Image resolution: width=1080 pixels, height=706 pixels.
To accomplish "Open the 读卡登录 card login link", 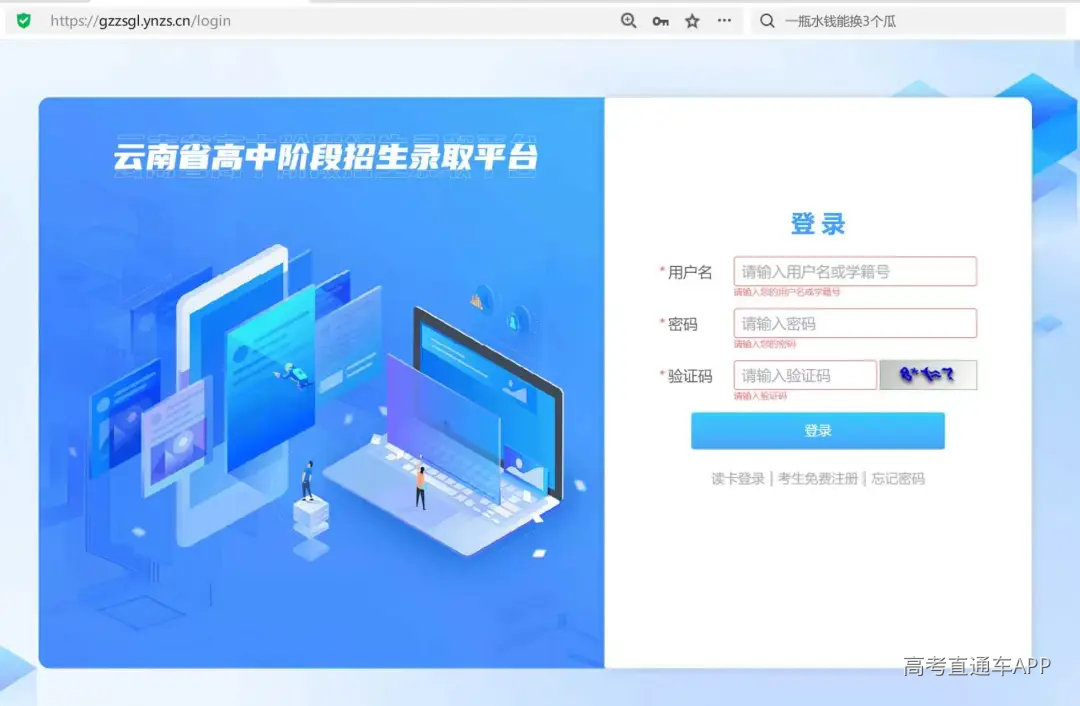I will [x=738, y=479].
